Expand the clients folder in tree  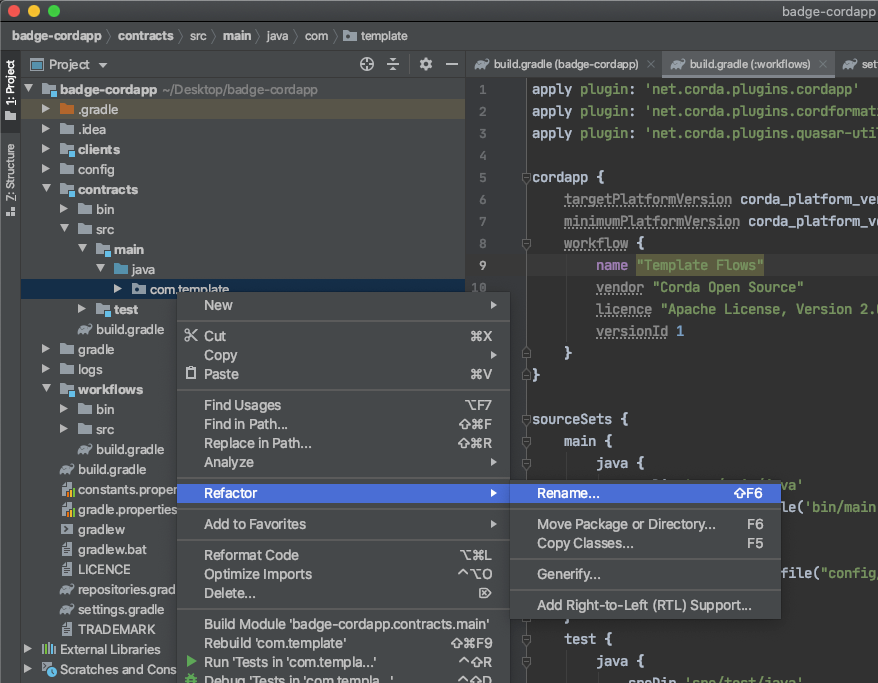46,150
